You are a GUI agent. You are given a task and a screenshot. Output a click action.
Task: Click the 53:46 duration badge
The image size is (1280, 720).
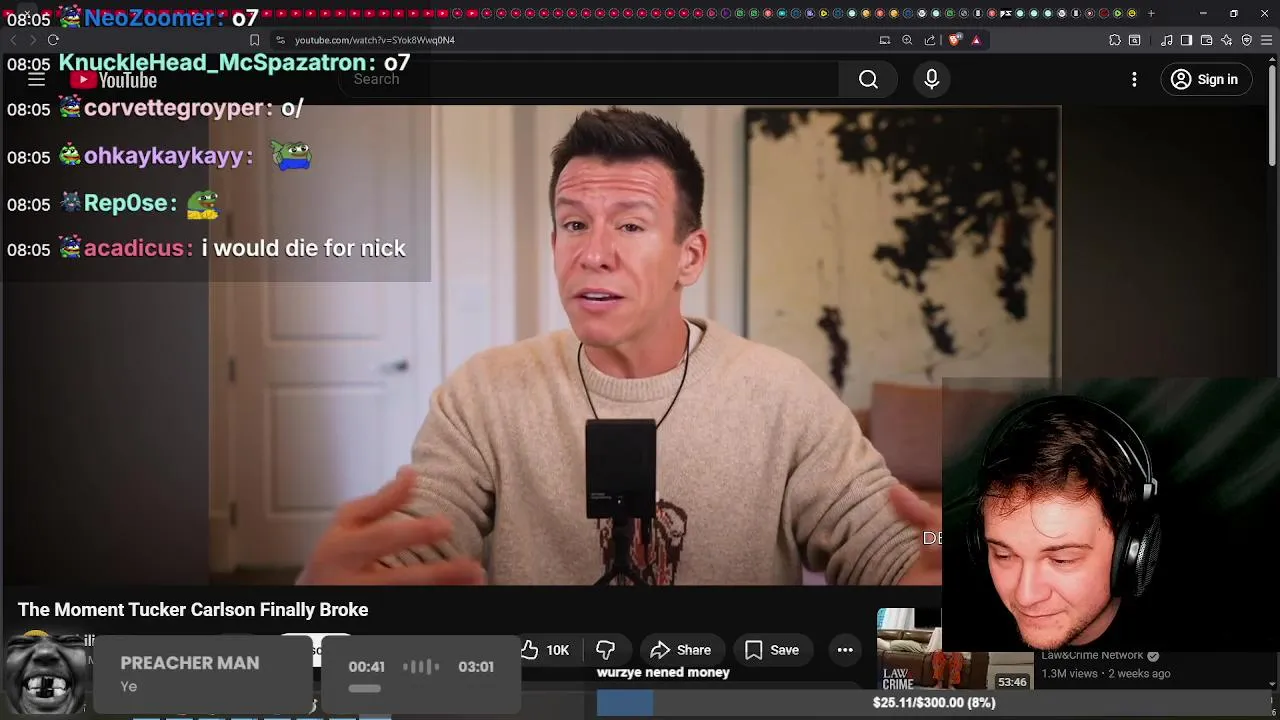[1012, 682]
